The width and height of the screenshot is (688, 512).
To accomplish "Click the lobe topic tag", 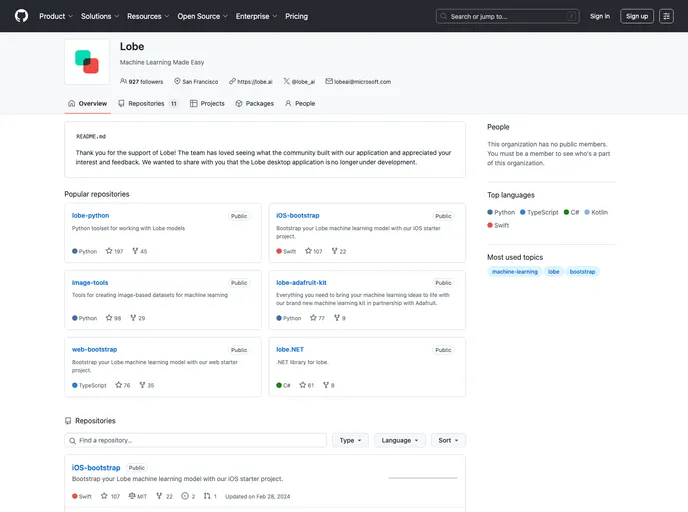I will click(x=554, y=272).
